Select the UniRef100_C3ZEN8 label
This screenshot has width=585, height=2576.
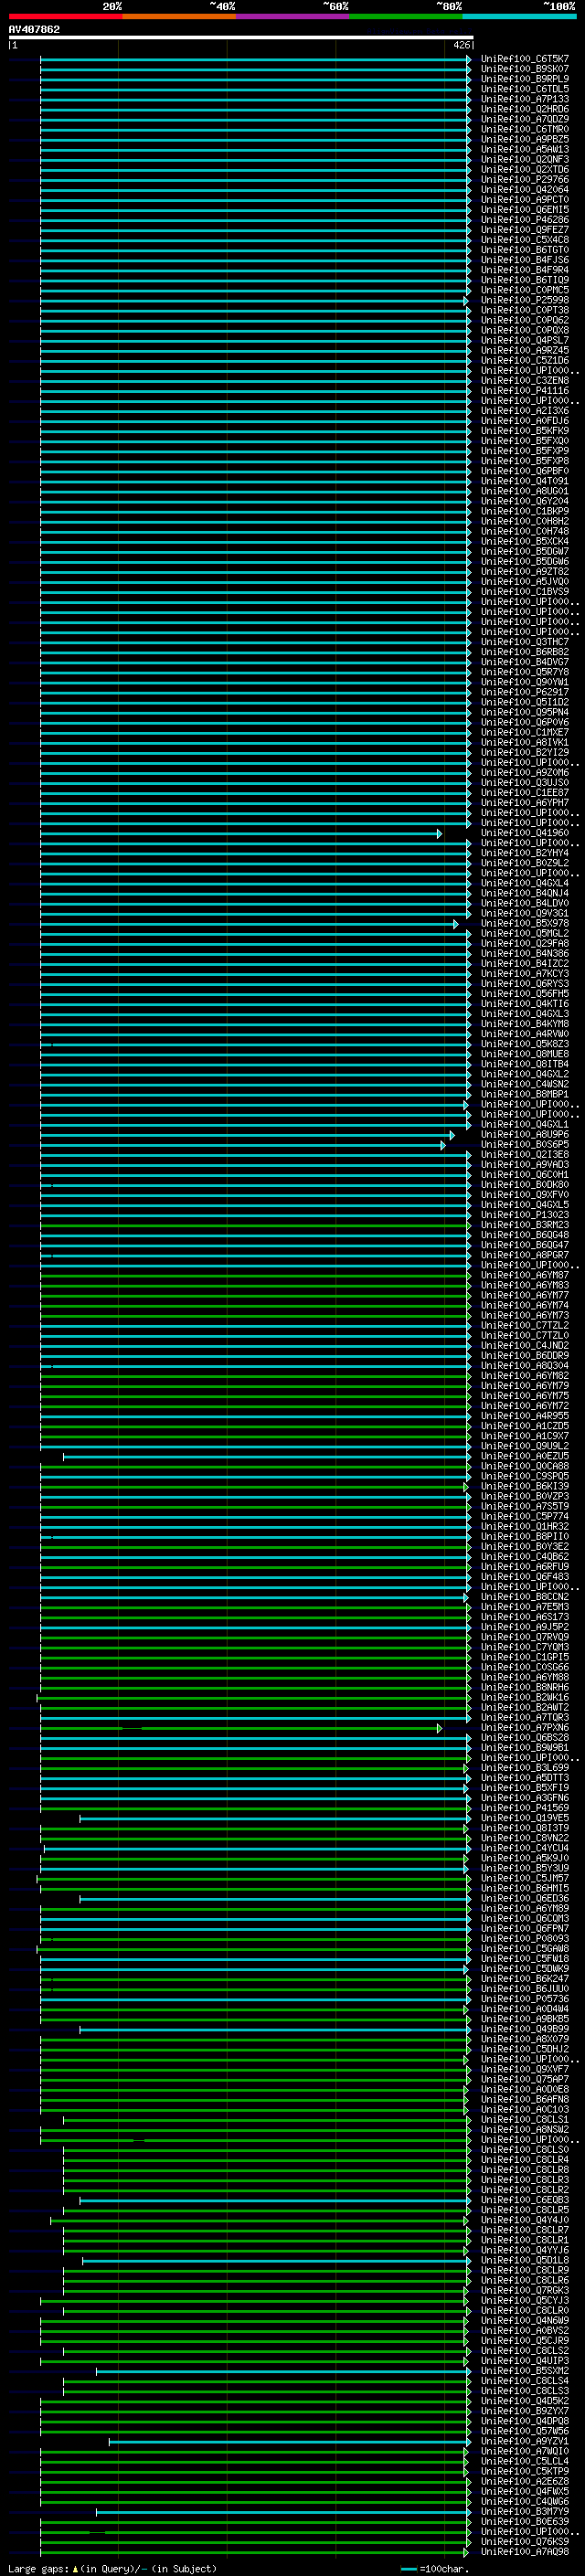pos(525,381)
